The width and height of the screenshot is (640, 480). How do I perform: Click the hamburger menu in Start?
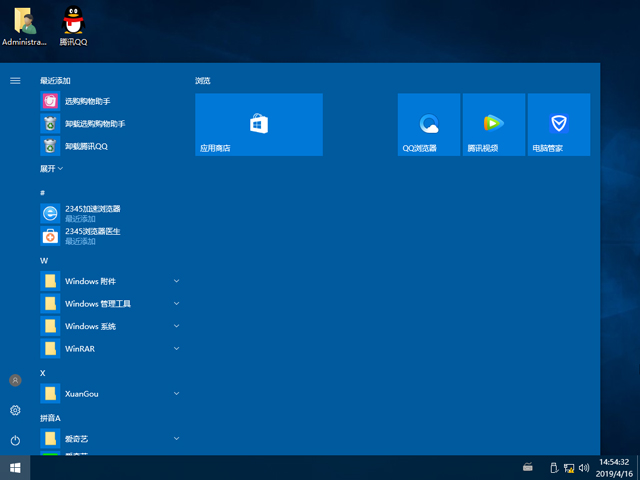[15, 81]
